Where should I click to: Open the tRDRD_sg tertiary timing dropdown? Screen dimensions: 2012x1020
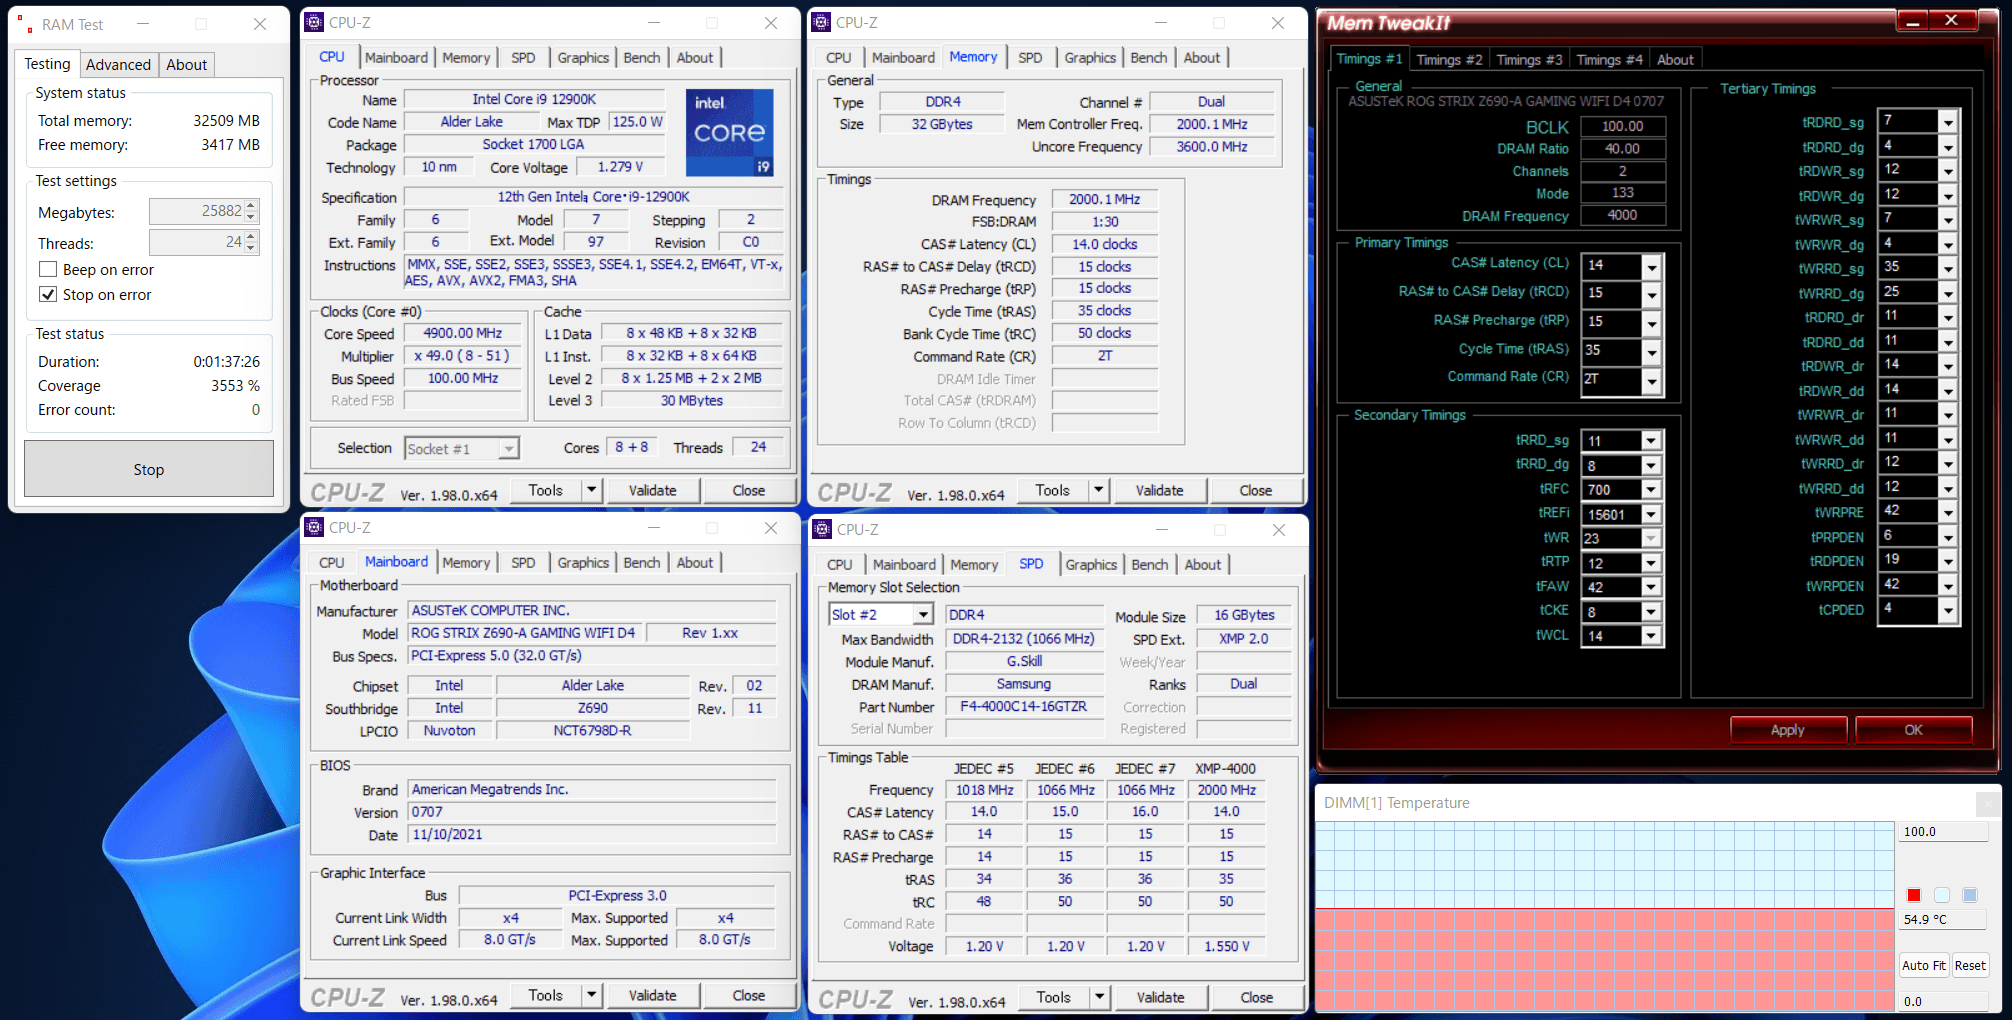1948,122
